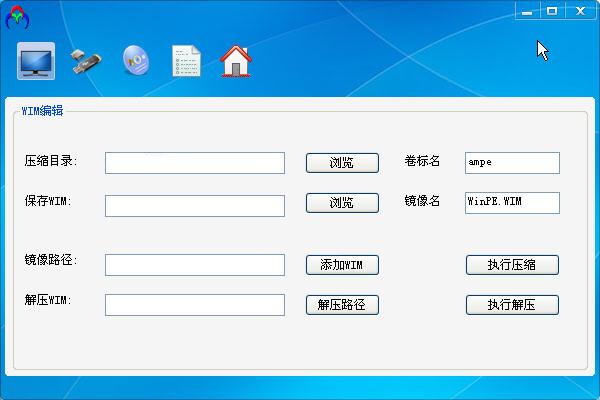600x400 pixels.
Task: Open the document checklist icon
Action: click(185, 61)
